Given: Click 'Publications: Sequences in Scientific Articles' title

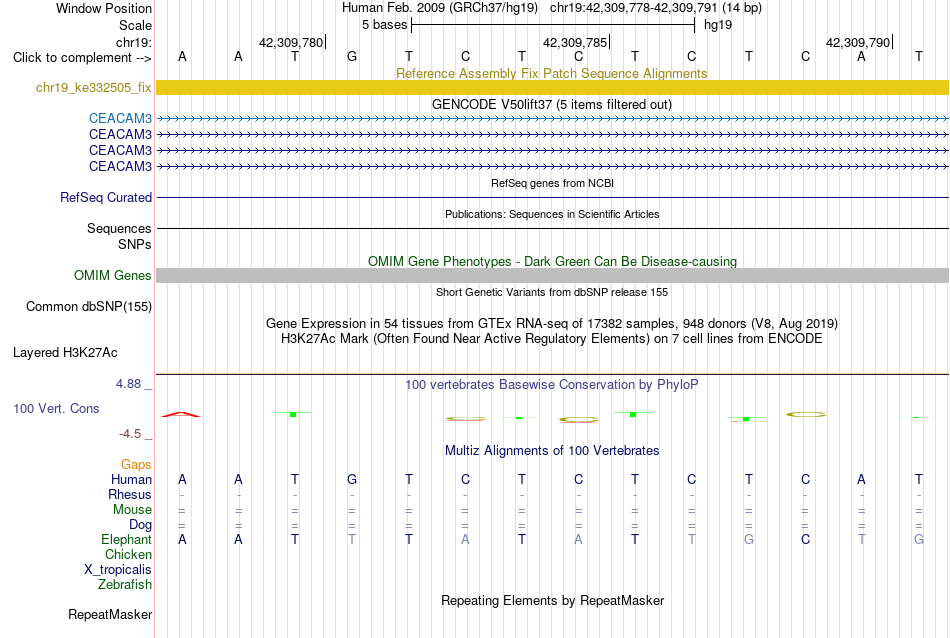Looking at the screenshot, I should pos(552,214).
